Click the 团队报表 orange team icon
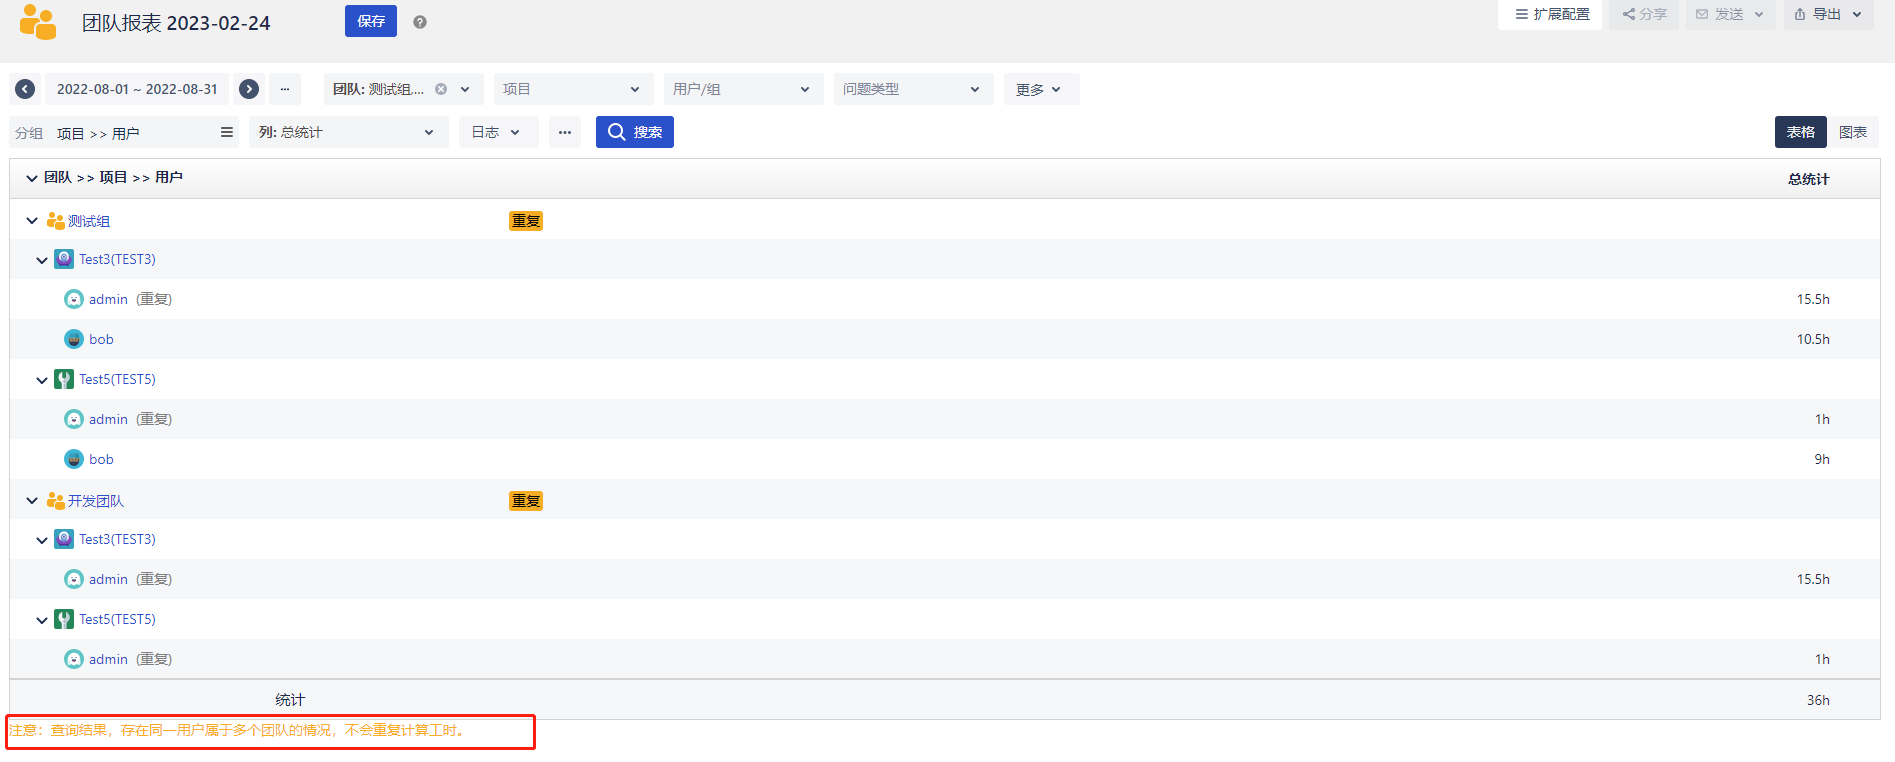This screenshot has height=762, width=1895. pyautogui.click(x=38, y=22)
